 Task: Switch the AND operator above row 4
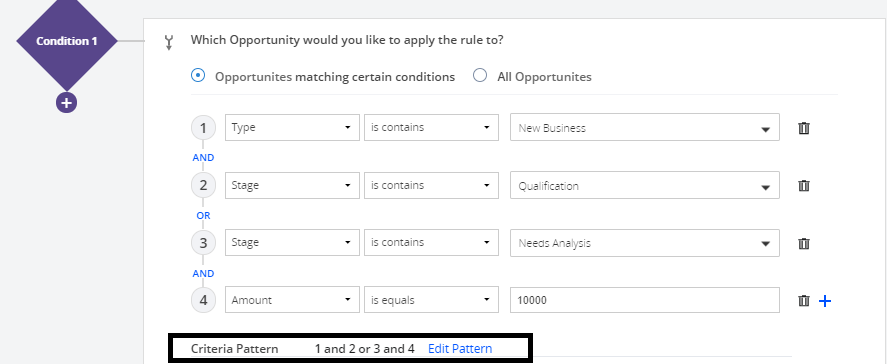[203, 273]
